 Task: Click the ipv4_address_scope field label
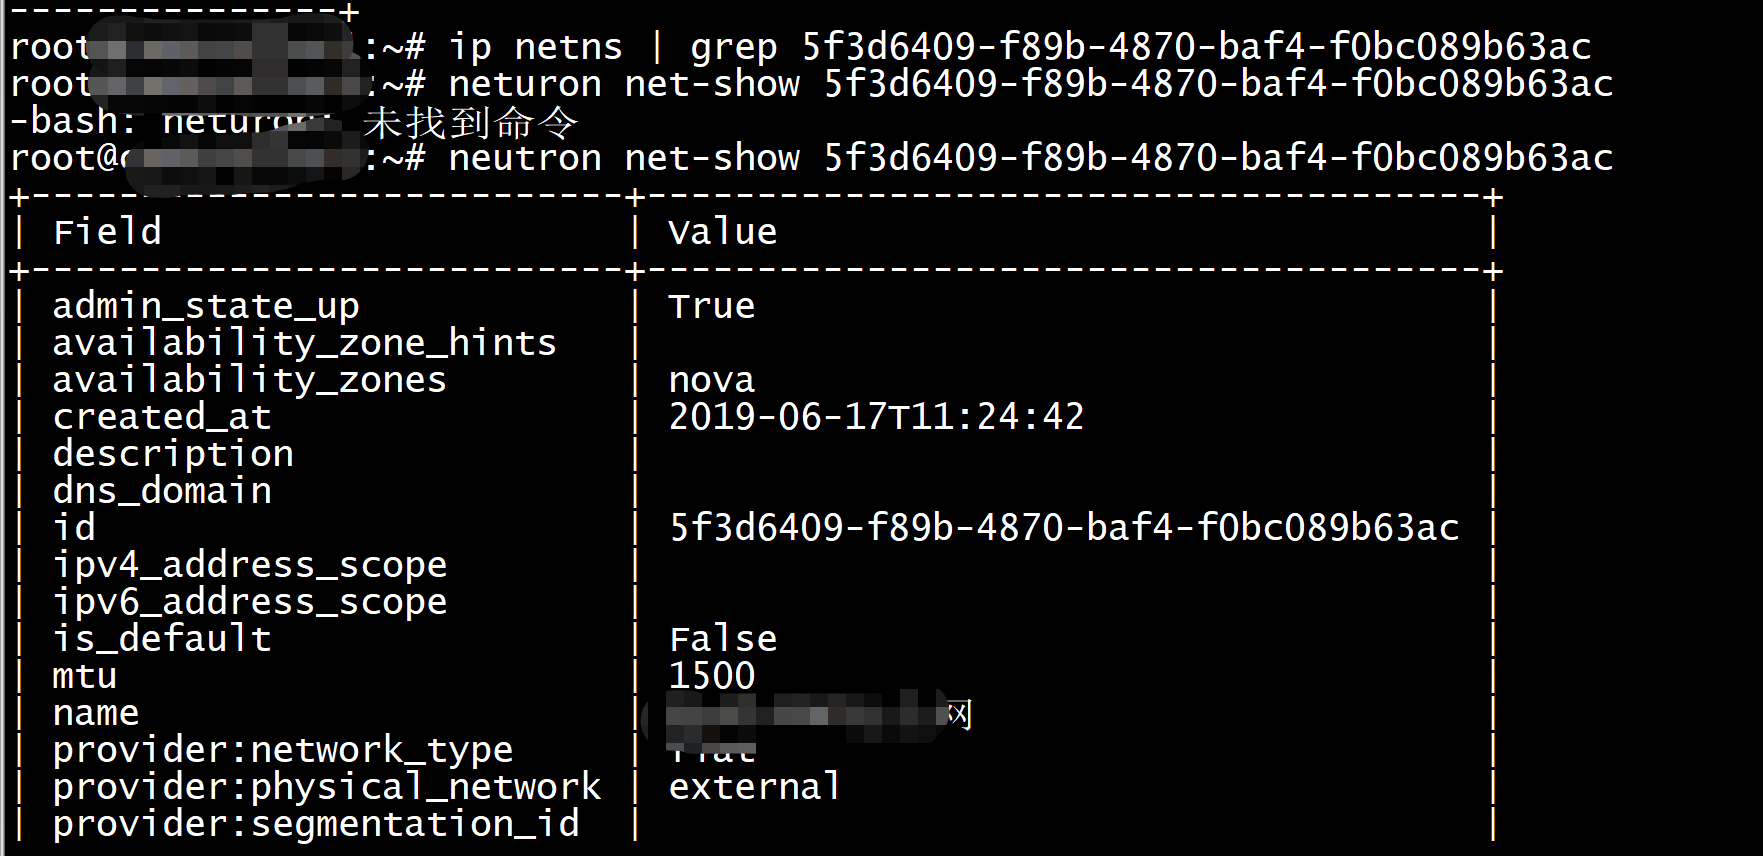pos(250,565)
